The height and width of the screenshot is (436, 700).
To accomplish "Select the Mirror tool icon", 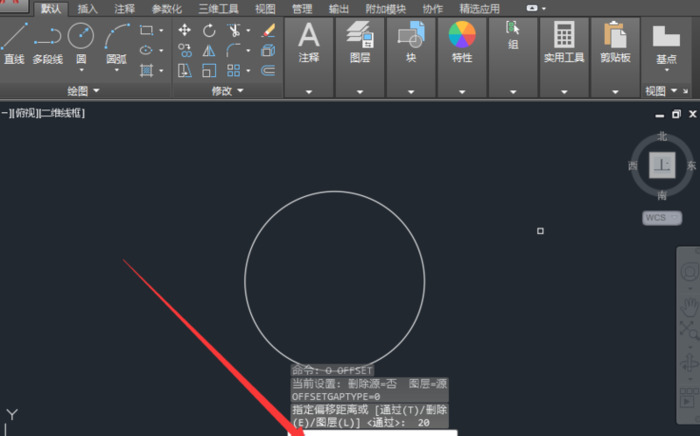I will 209,50.
